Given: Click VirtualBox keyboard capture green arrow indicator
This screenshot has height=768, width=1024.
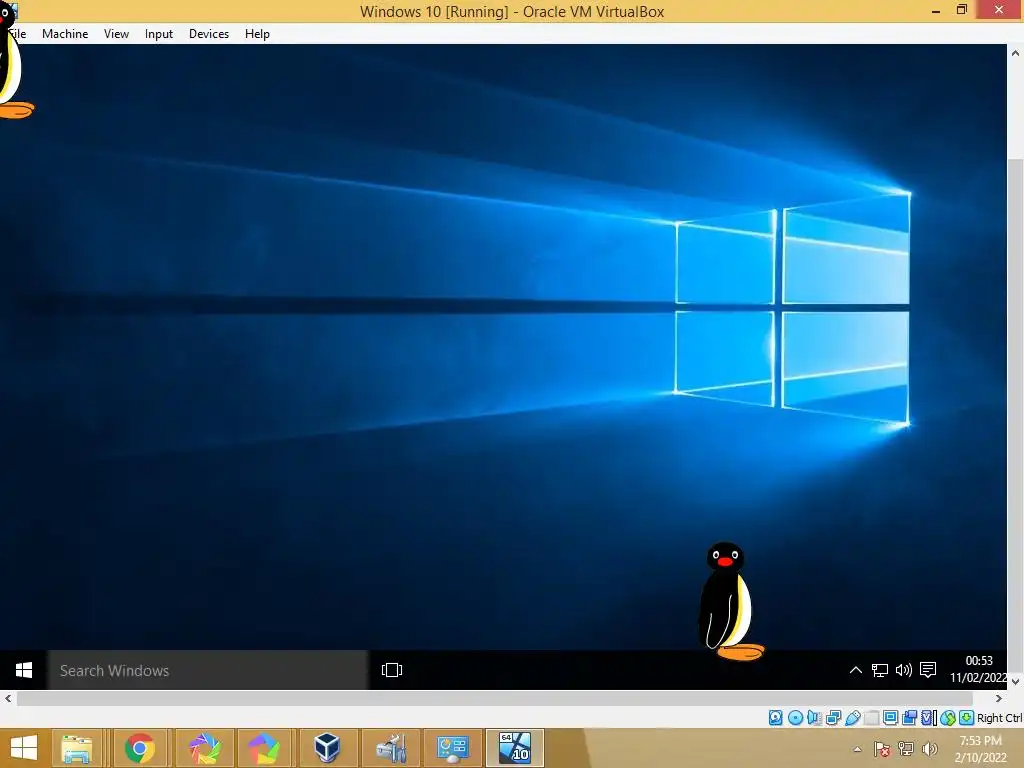Looking at the screenshot, I should tap(967, 718).
